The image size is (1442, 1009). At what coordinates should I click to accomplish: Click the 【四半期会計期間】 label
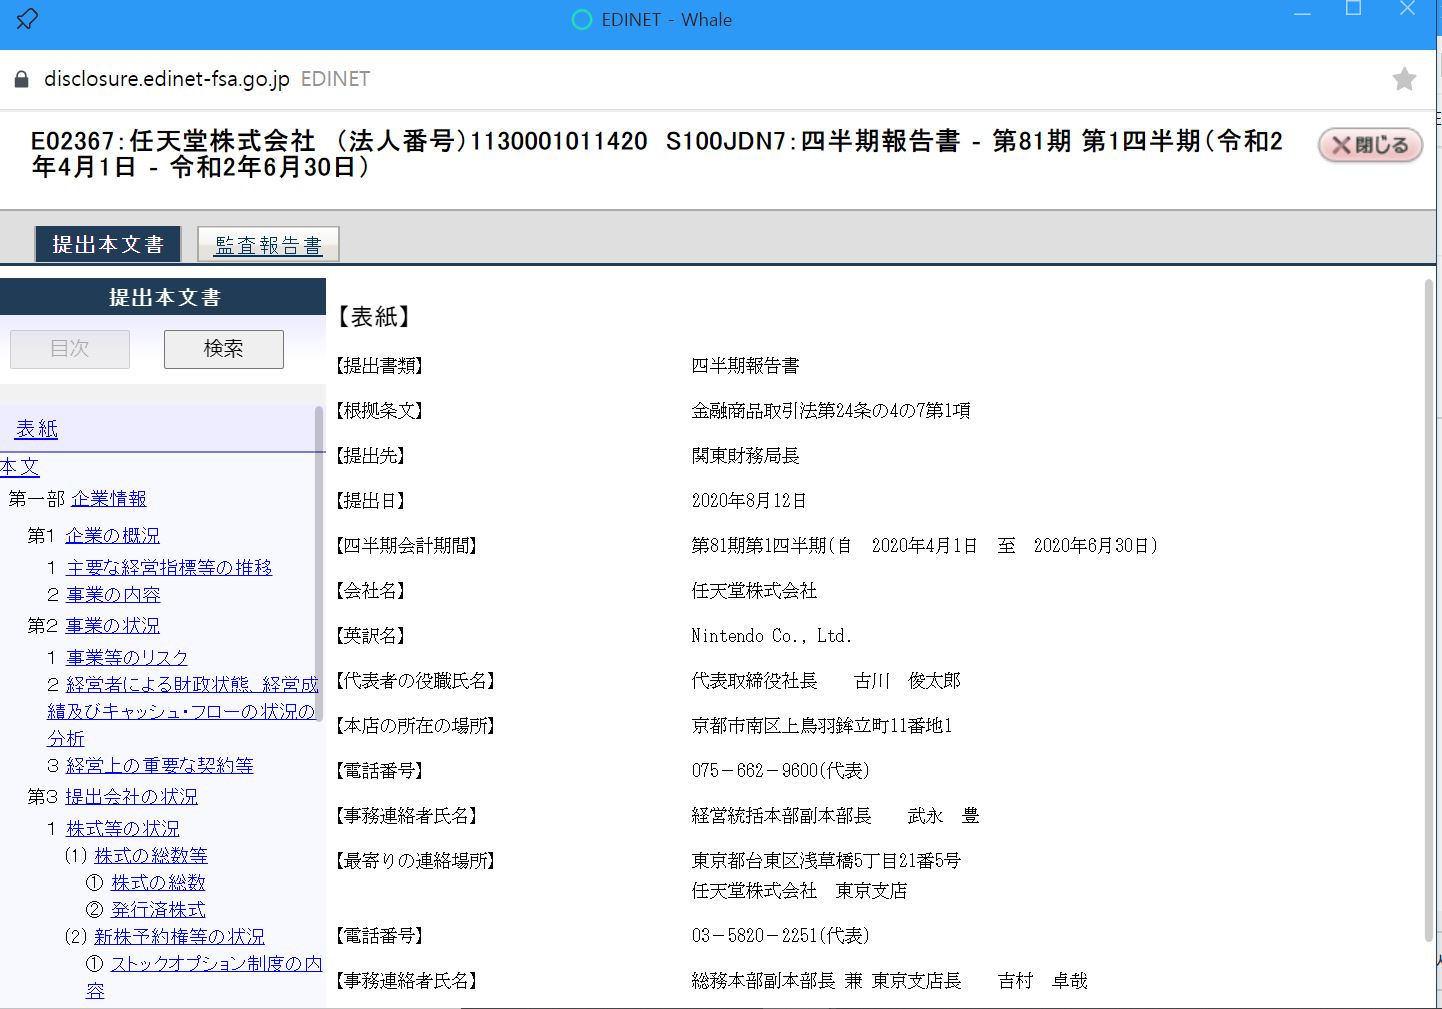coord(407,546)
